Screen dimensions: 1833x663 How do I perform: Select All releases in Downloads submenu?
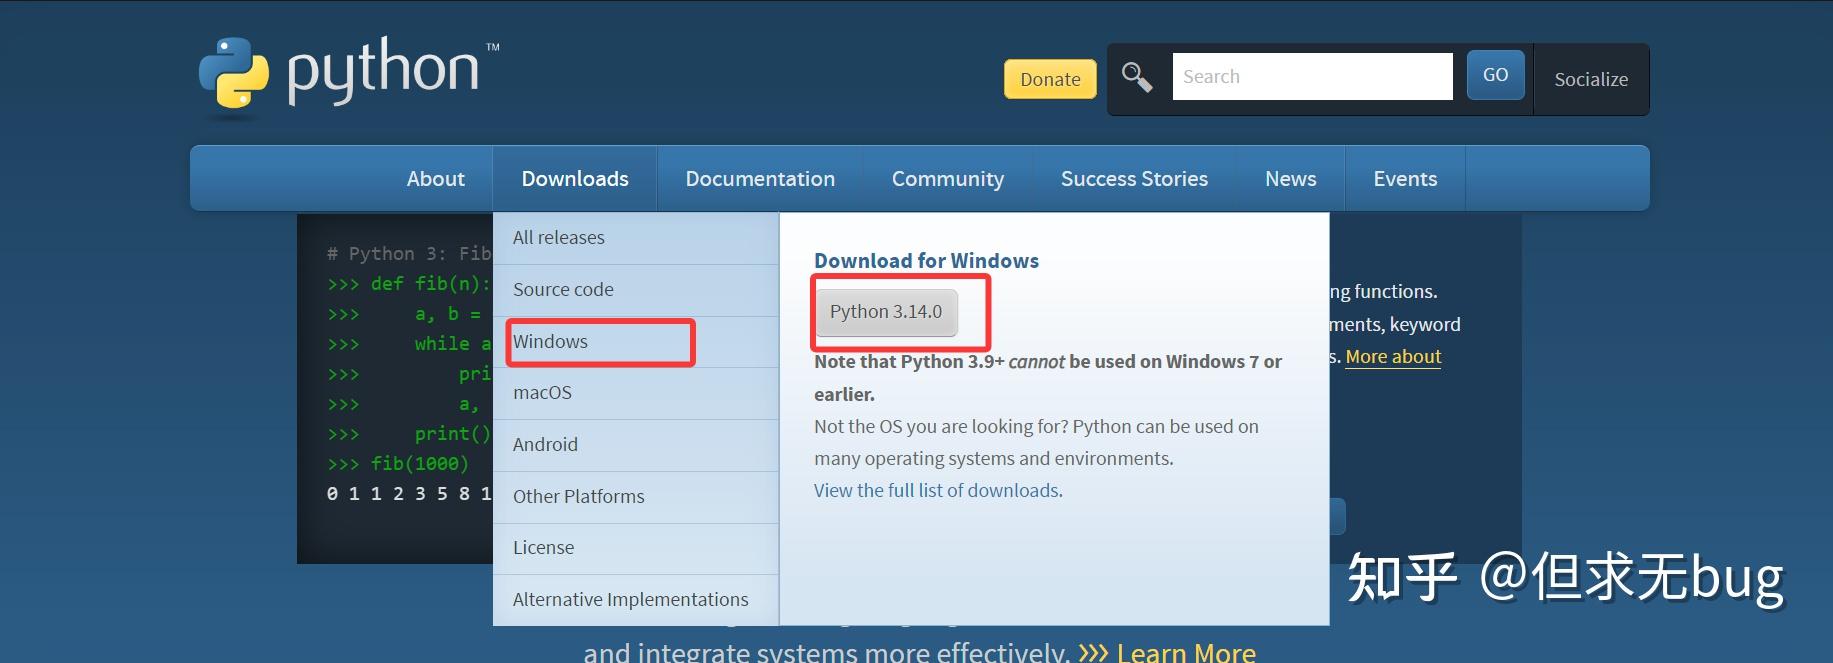(x=636, y=238)
